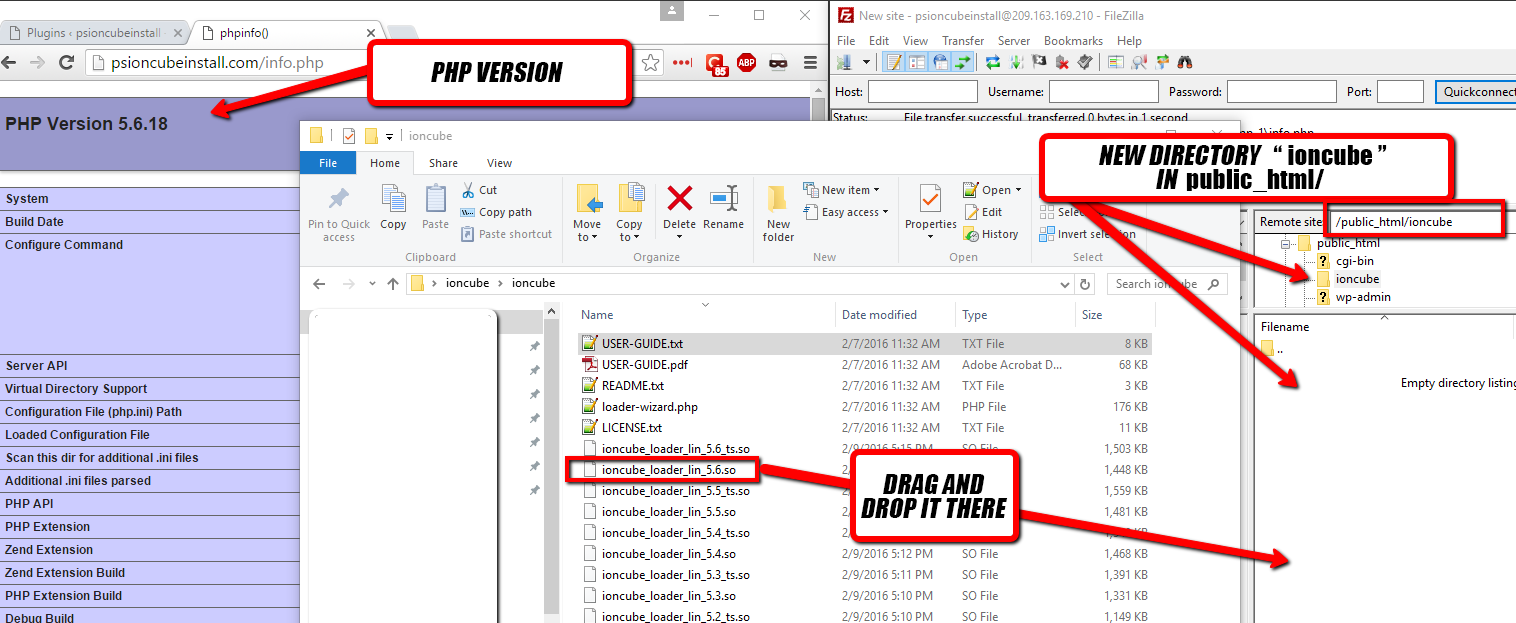This screenshot has height=623, width=1516.
Task: Click the Host input field
Action: [922, 92]
